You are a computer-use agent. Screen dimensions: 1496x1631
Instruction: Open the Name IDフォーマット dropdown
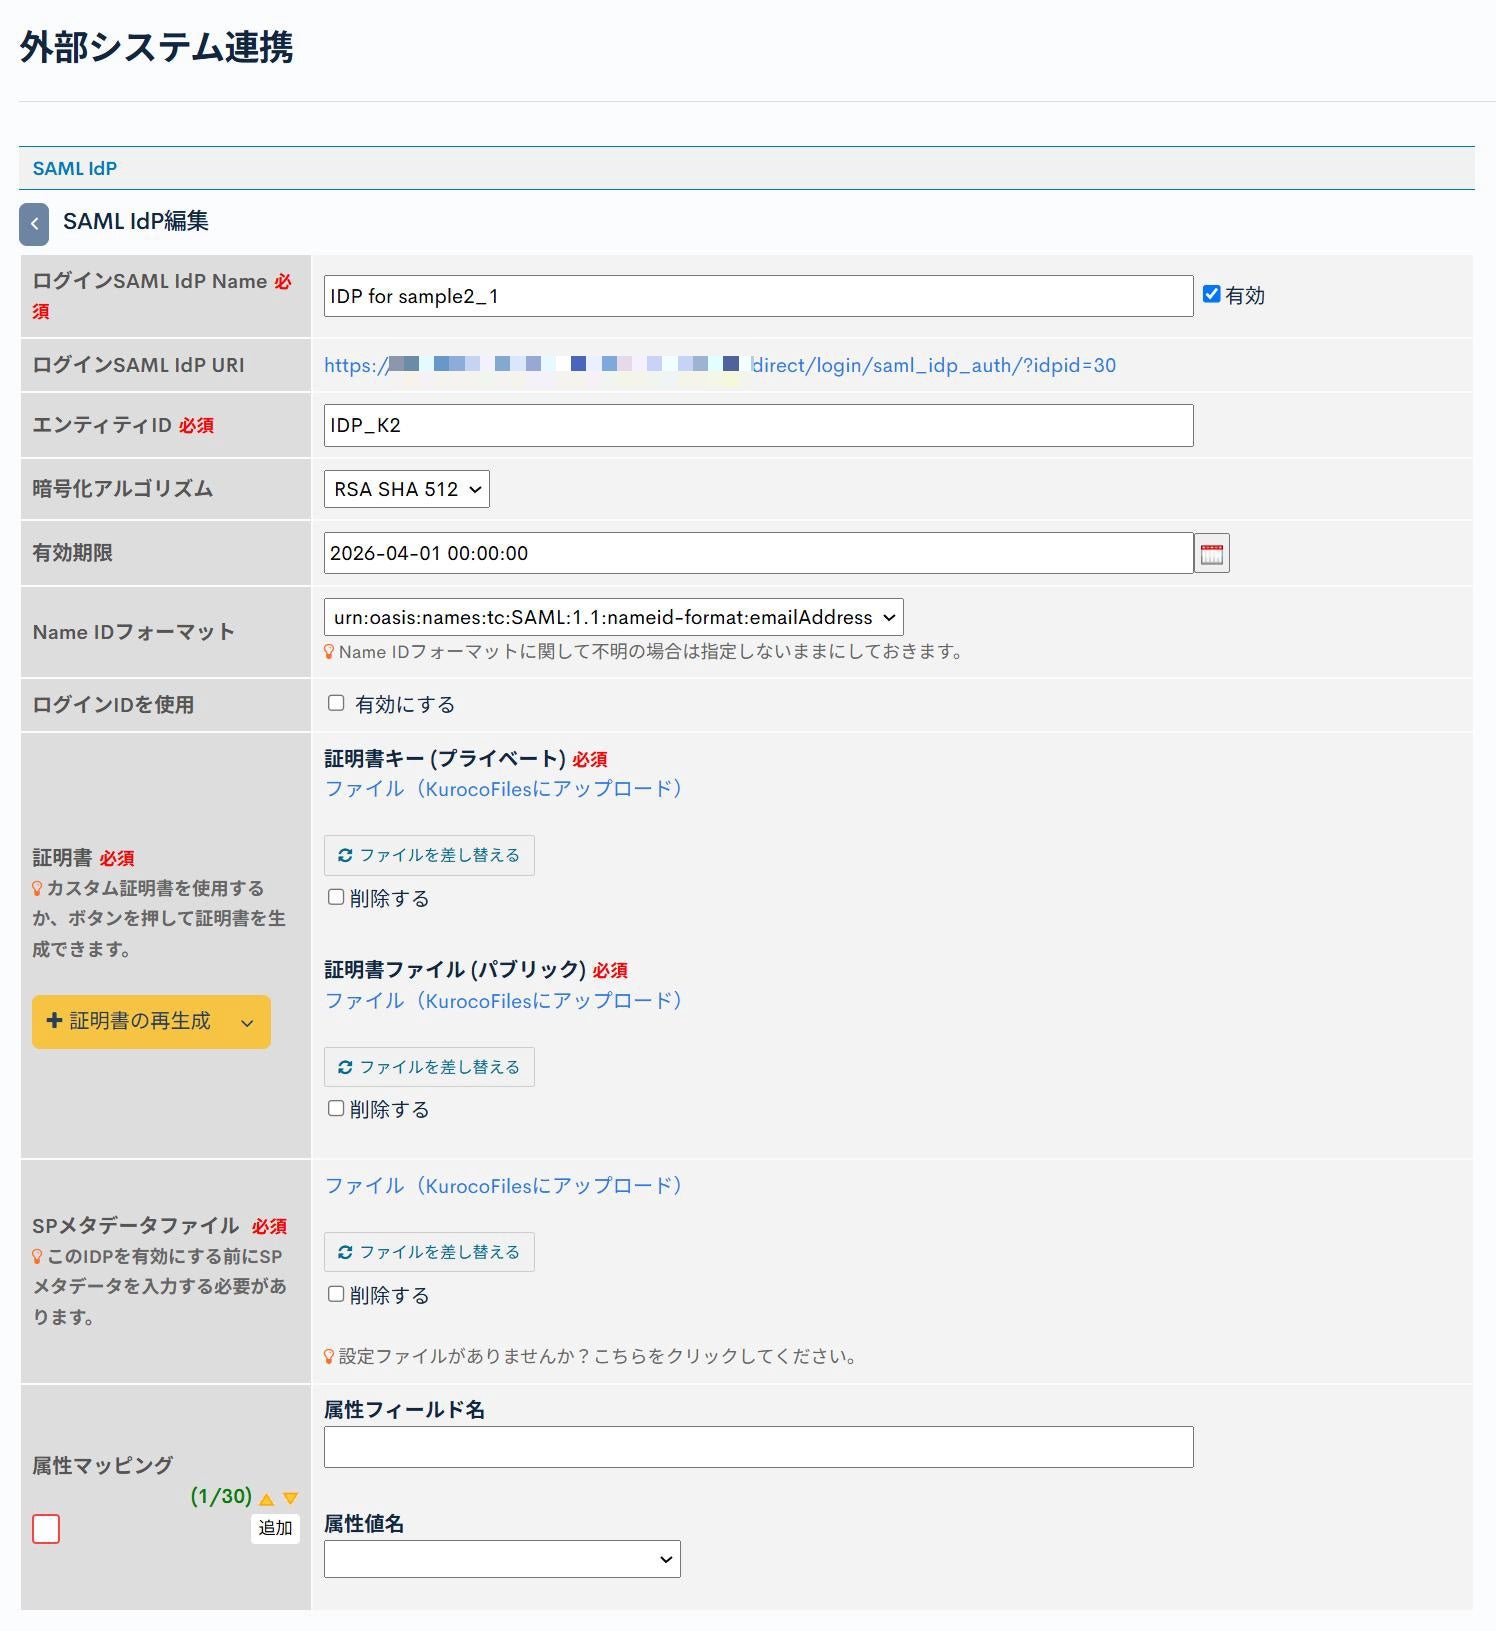tap(613, 618)
